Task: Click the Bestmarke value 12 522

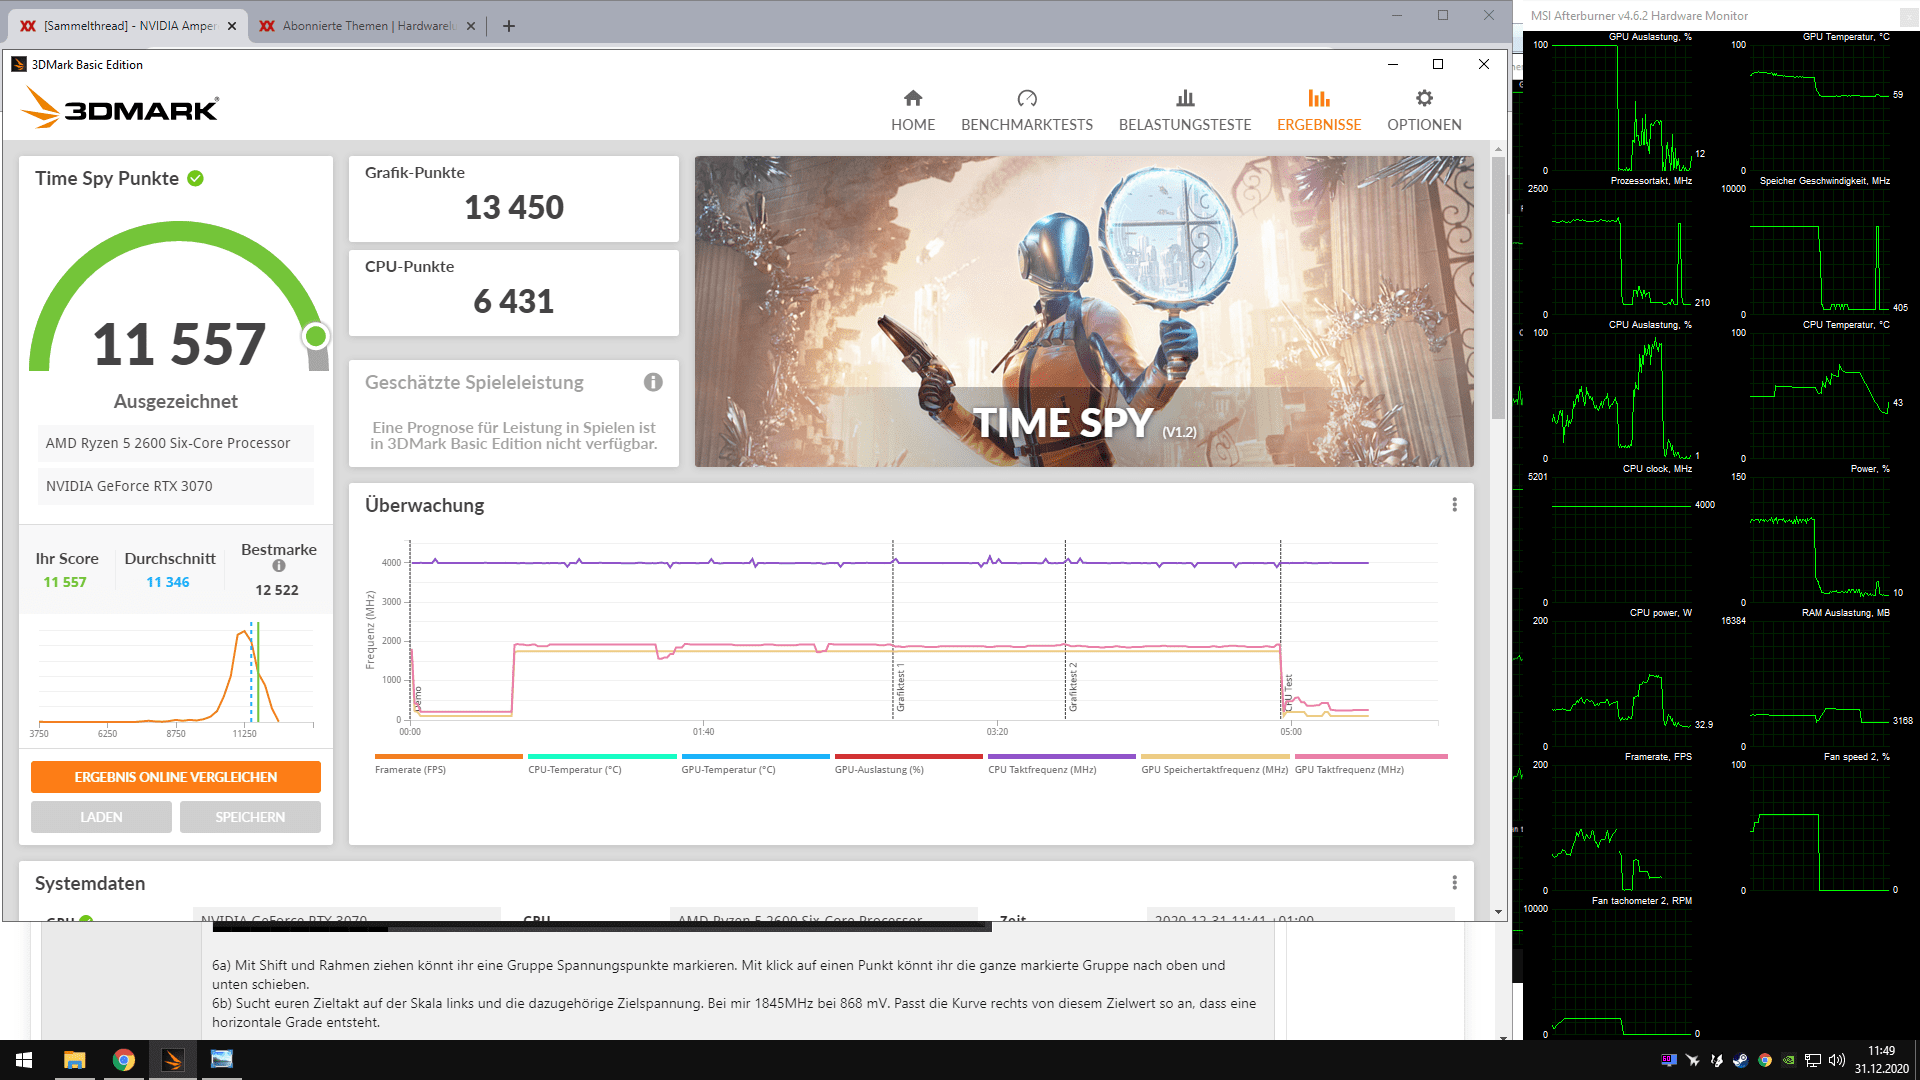Action: (277, 590)
